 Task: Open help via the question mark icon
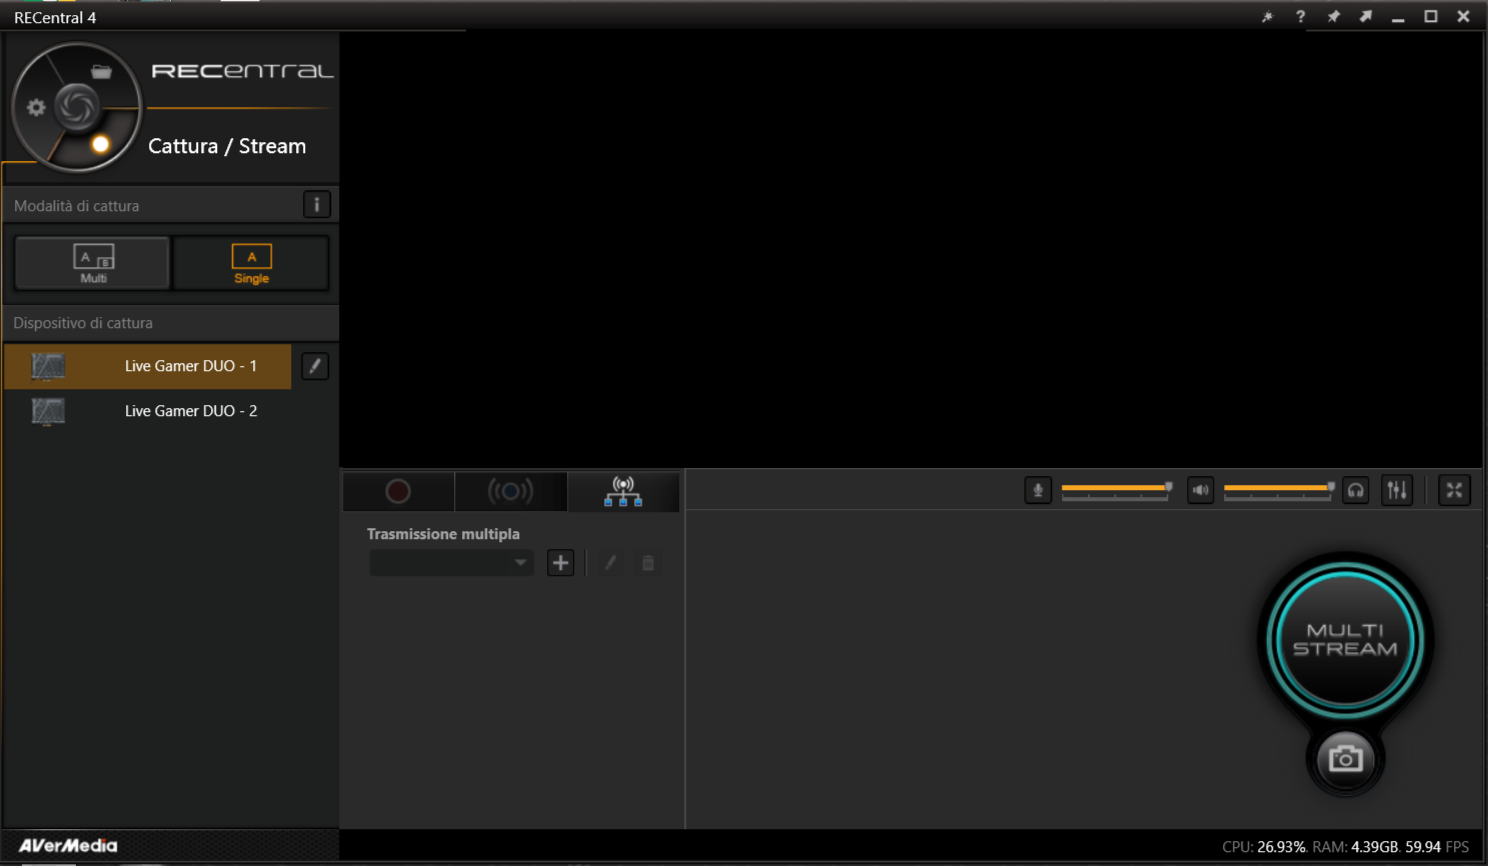coord(1300,17)
